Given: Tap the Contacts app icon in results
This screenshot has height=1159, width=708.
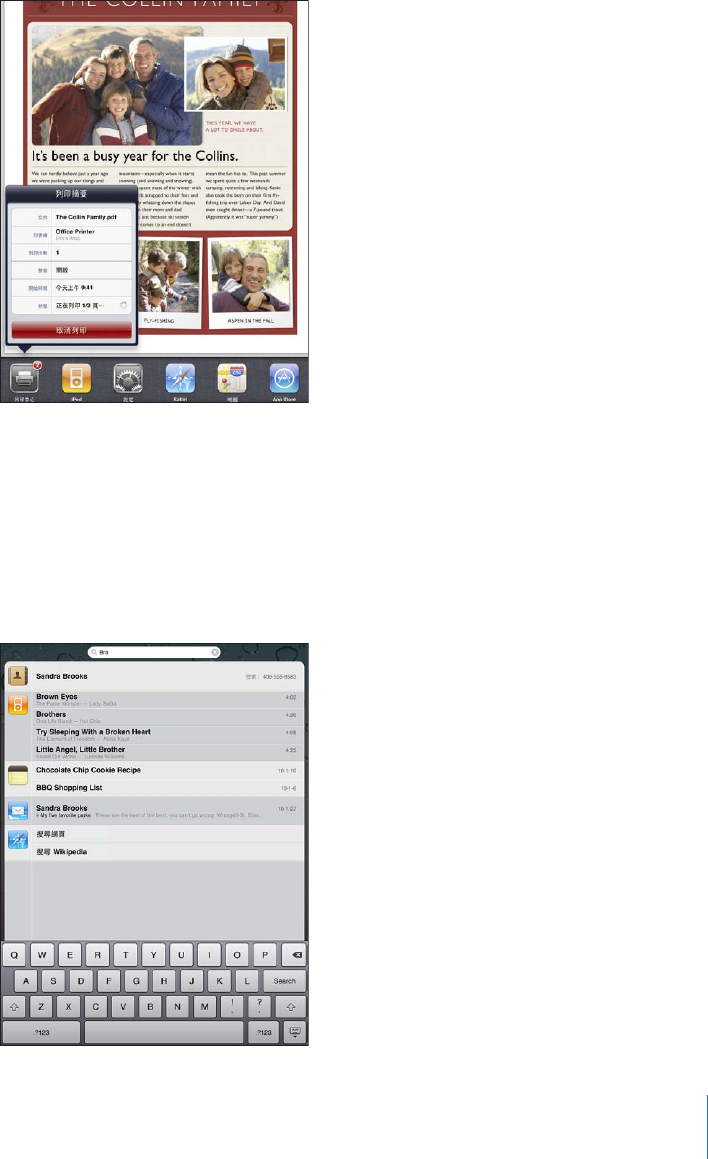Looking at the screenshot, I should pos(18,676).
